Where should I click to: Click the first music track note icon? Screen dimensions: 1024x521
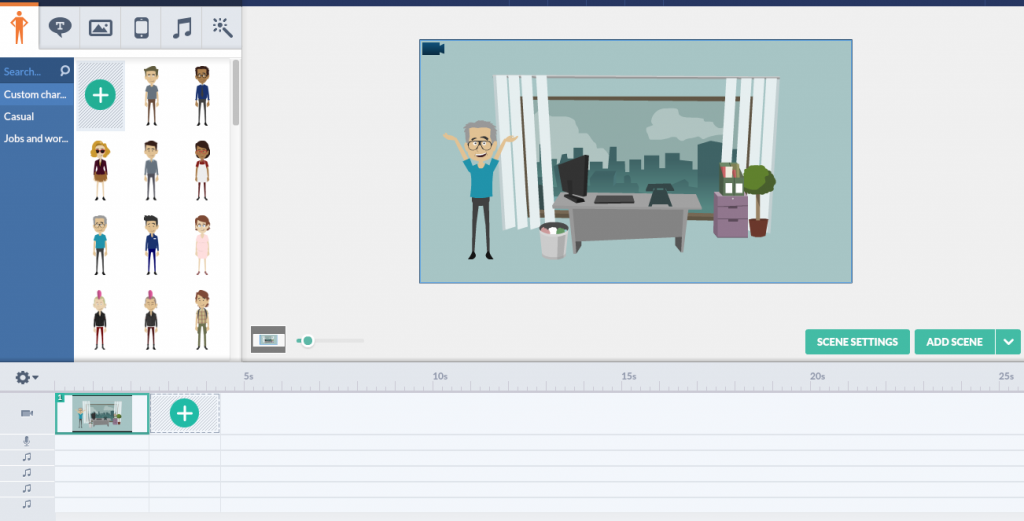coord(27,458)
